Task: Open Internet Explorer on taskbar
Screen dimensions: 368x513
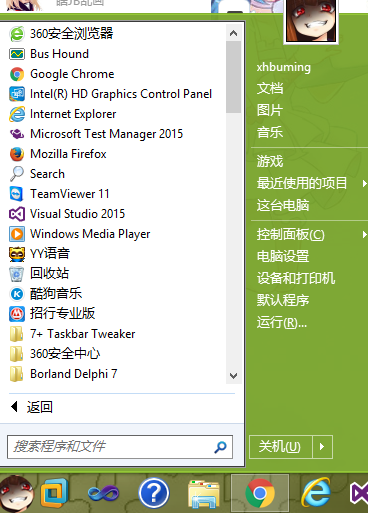Action: coord(315,493)
